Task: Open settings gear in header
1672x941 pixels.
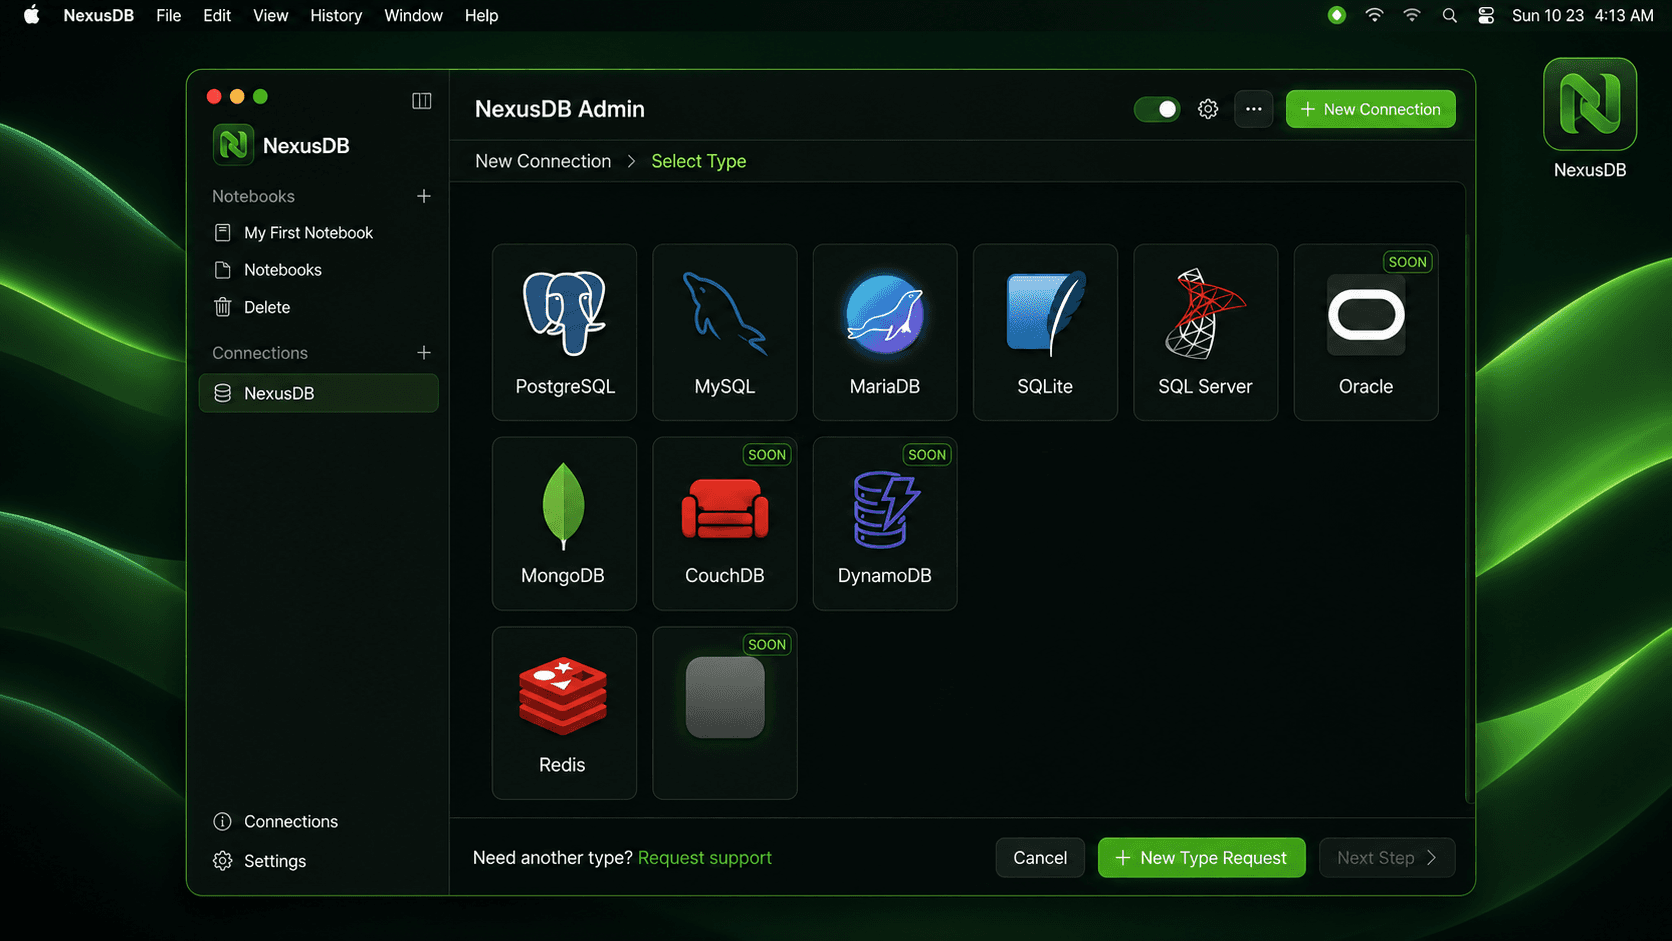Action: (x=1208, y=109)
